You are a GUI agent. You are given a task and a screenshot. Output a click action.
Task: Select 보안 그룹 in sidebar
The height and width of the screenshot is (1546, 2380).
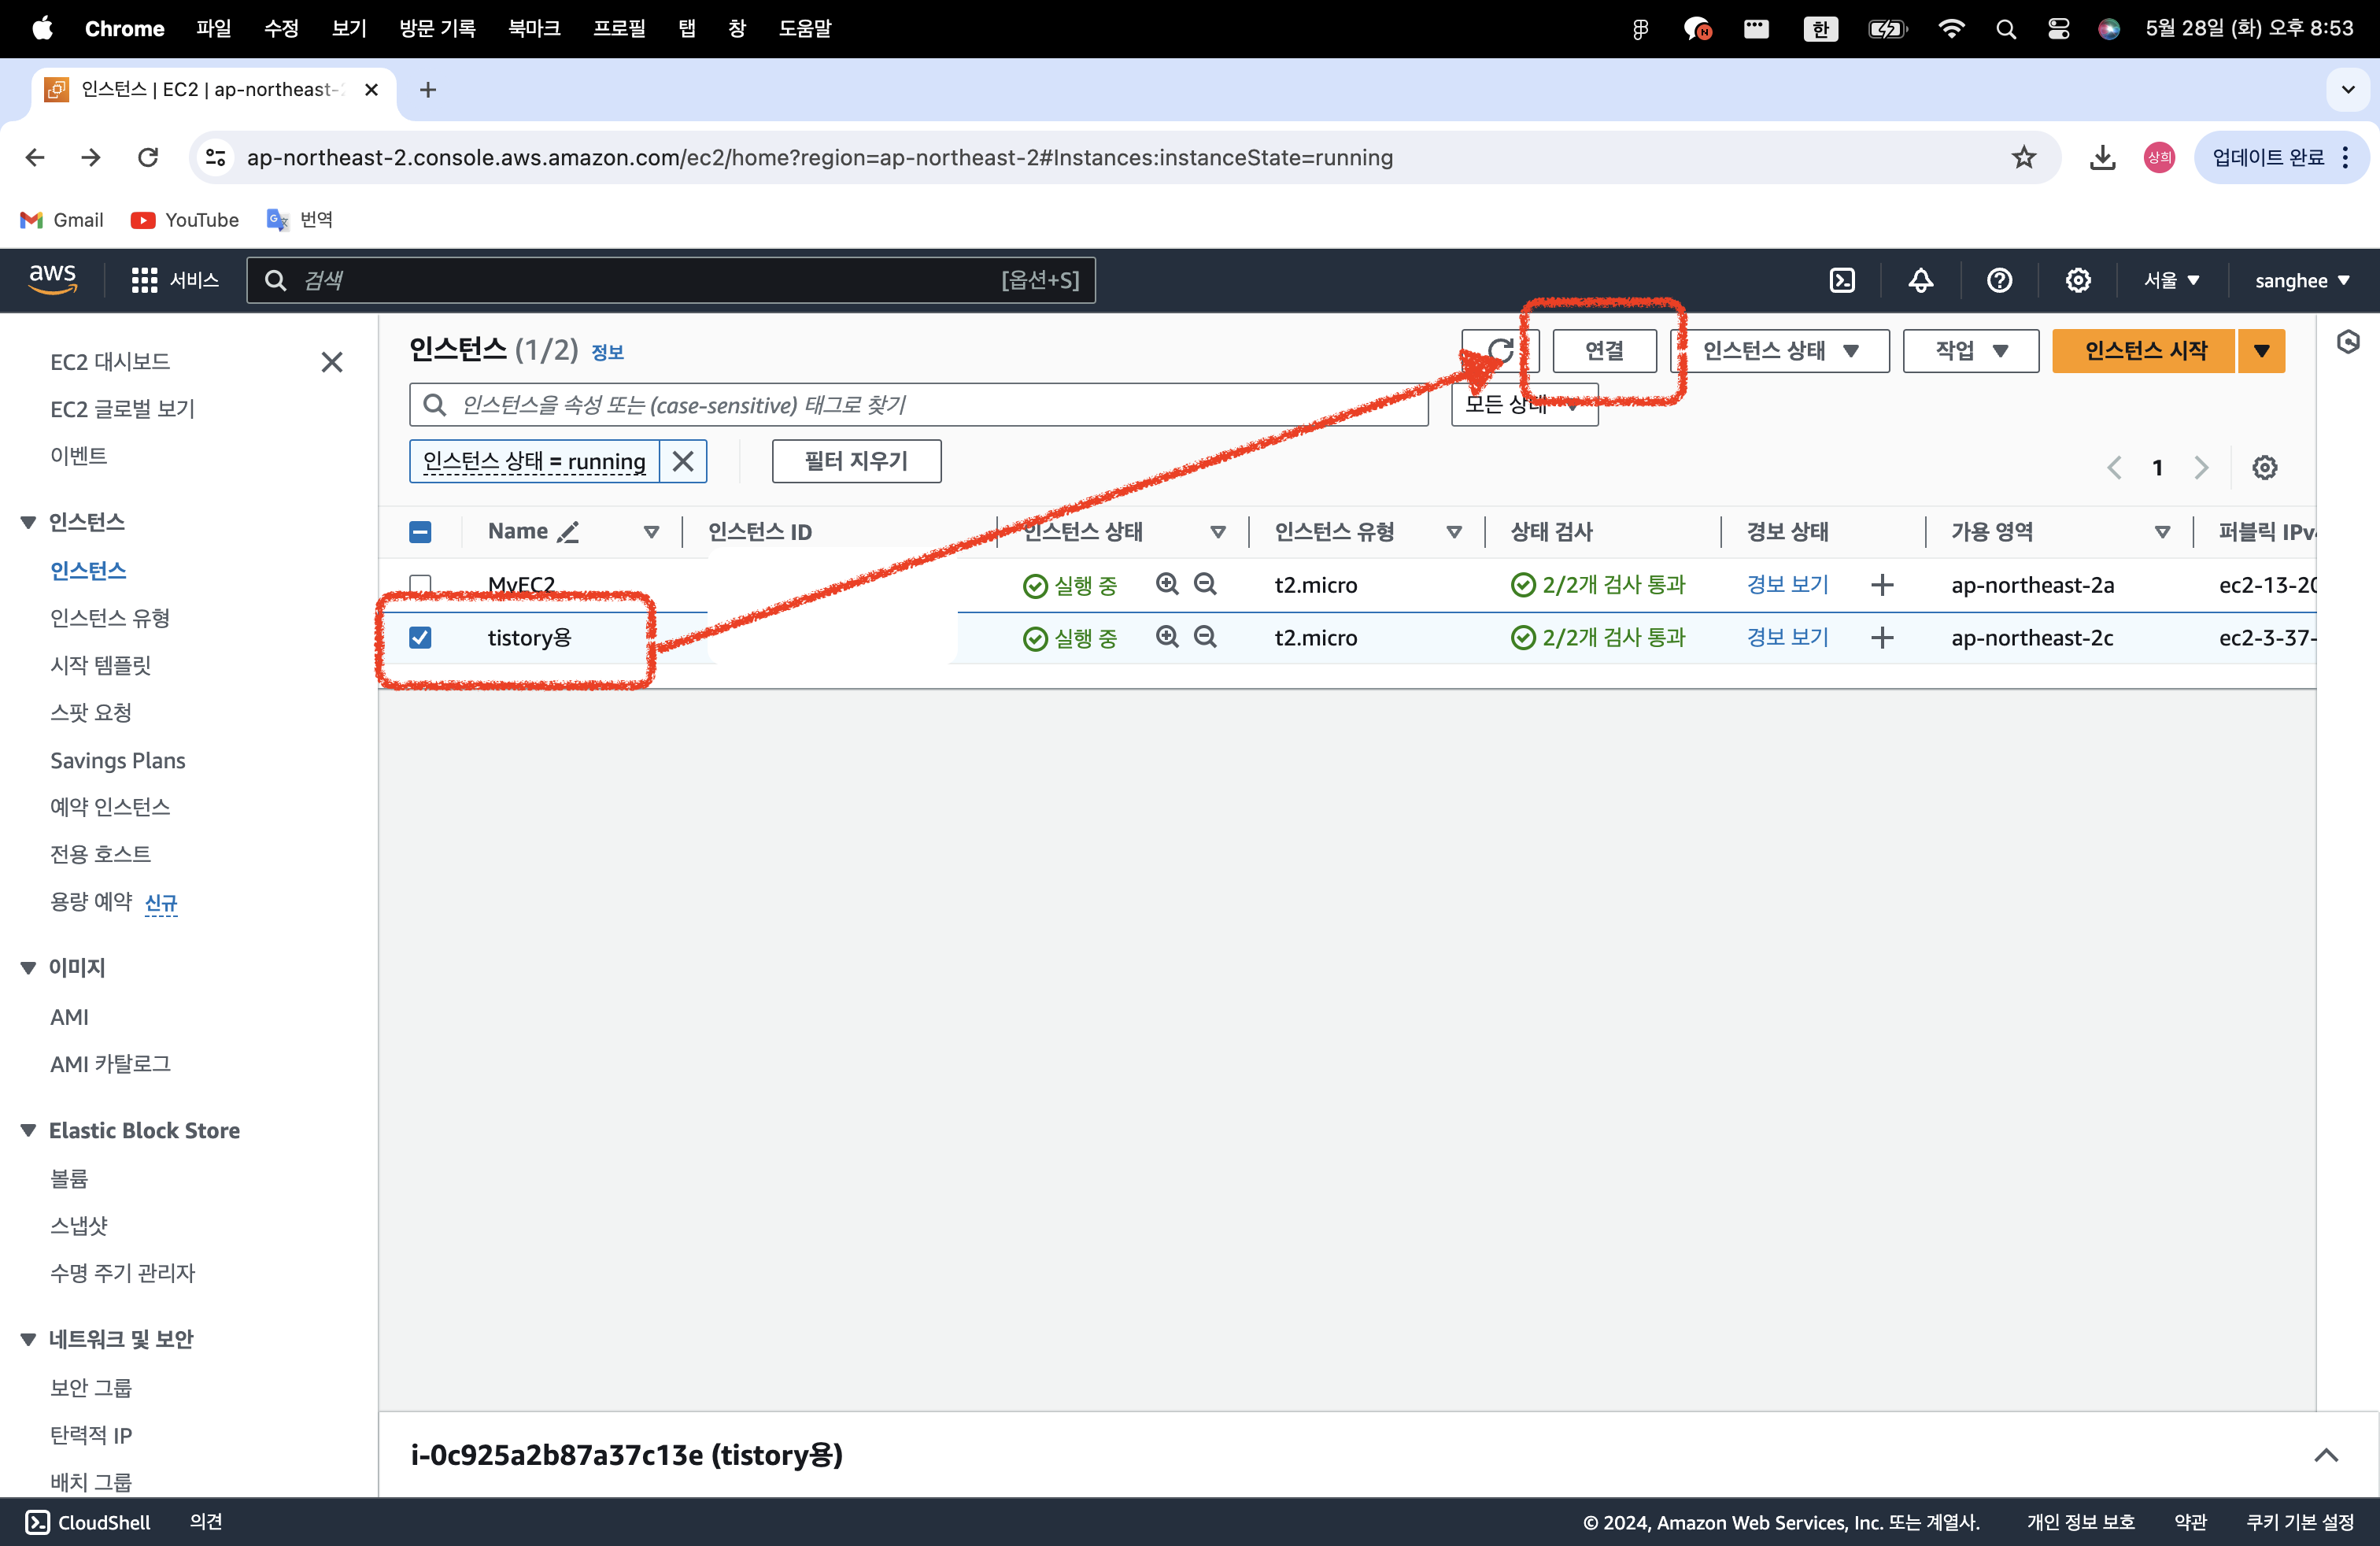(x=91, y=1387)
